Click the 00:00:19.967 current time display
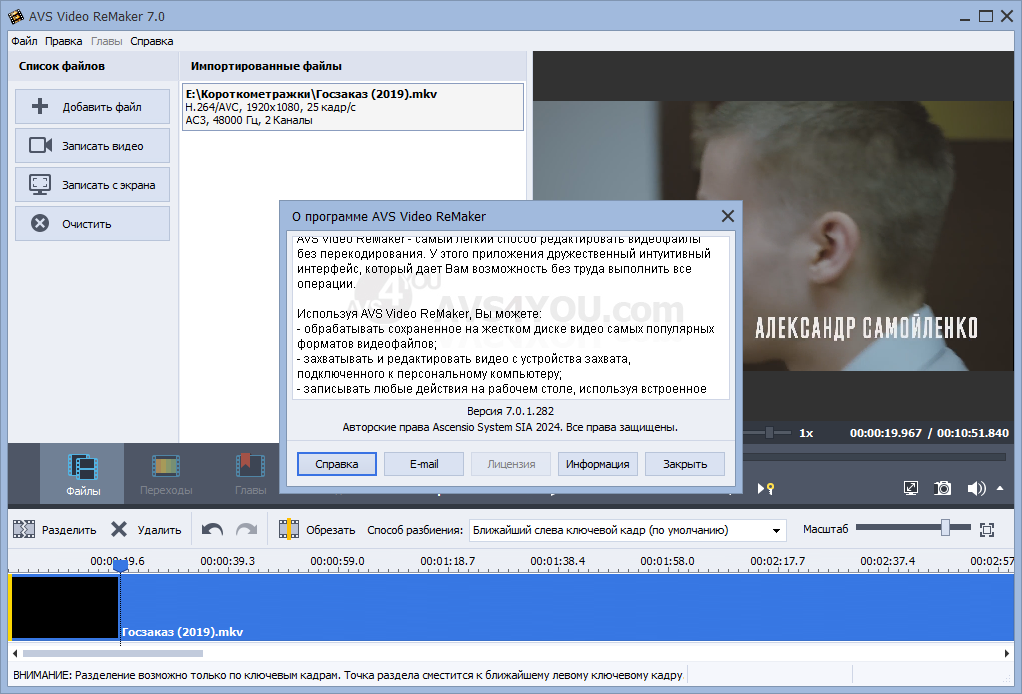This screenshot has width=1022, height=694. [x=885, y=433]
